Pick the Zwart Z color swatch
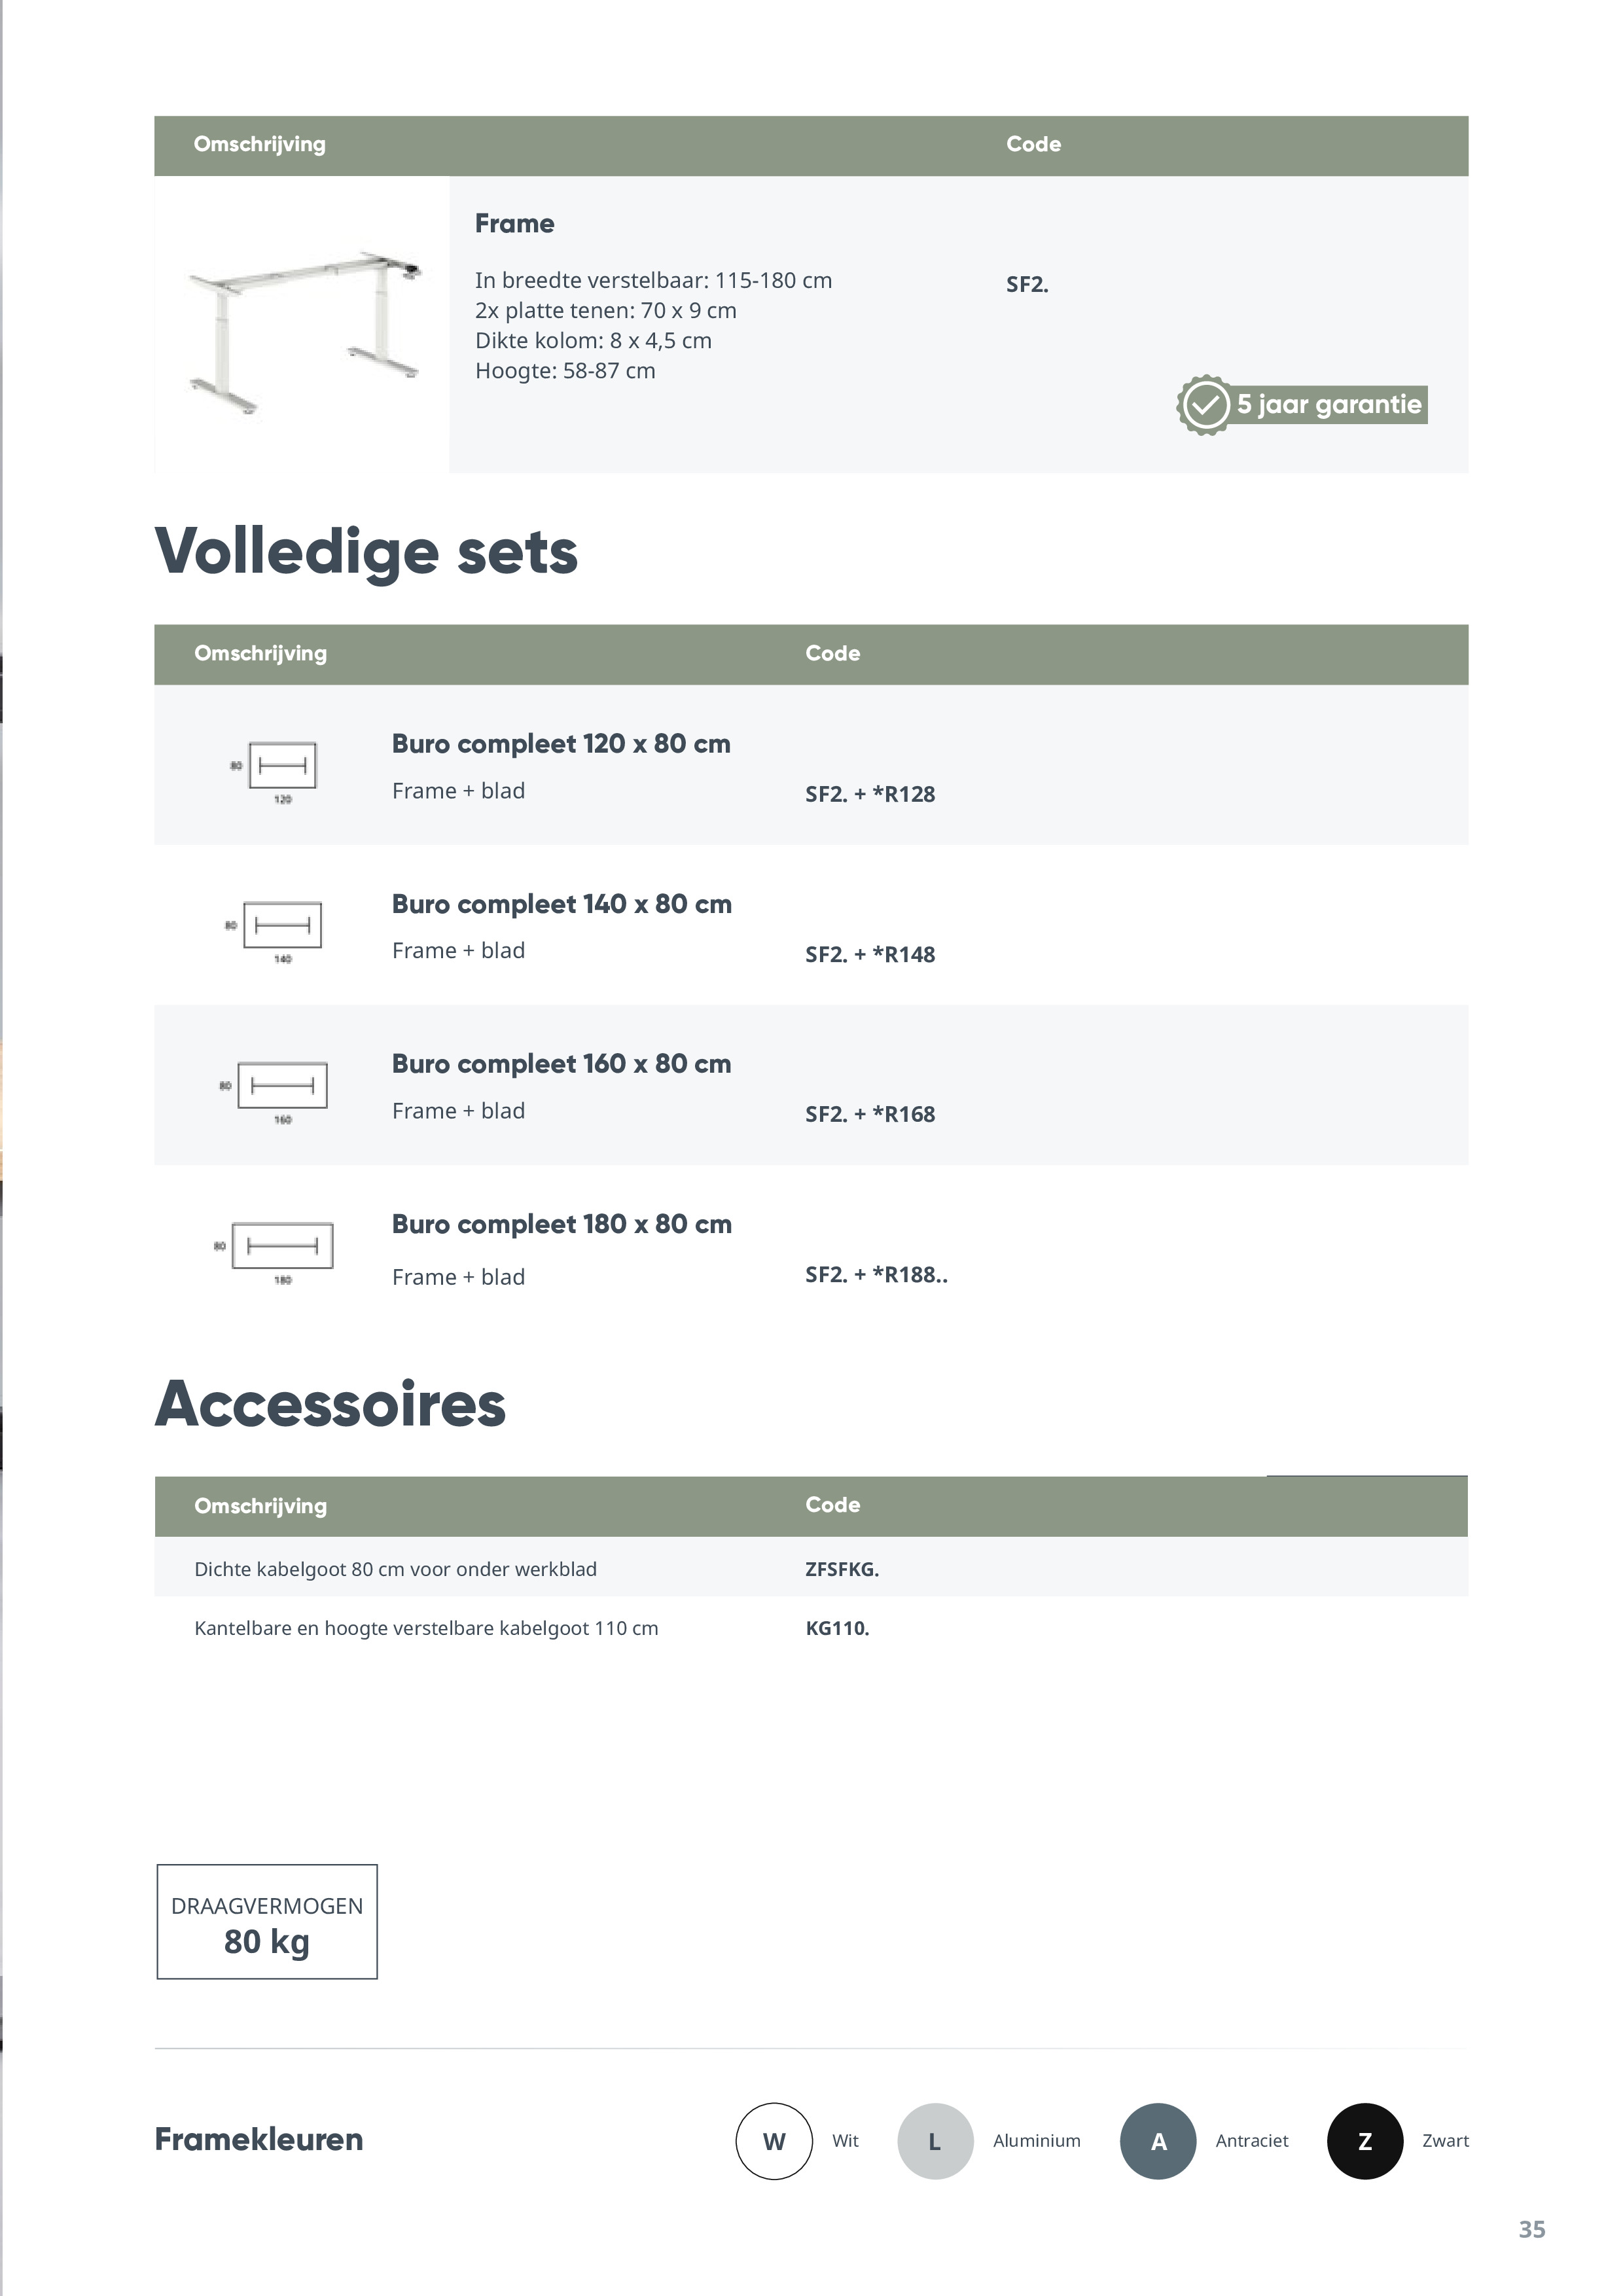The image size is (1623, 2296). point(1365,2141)
